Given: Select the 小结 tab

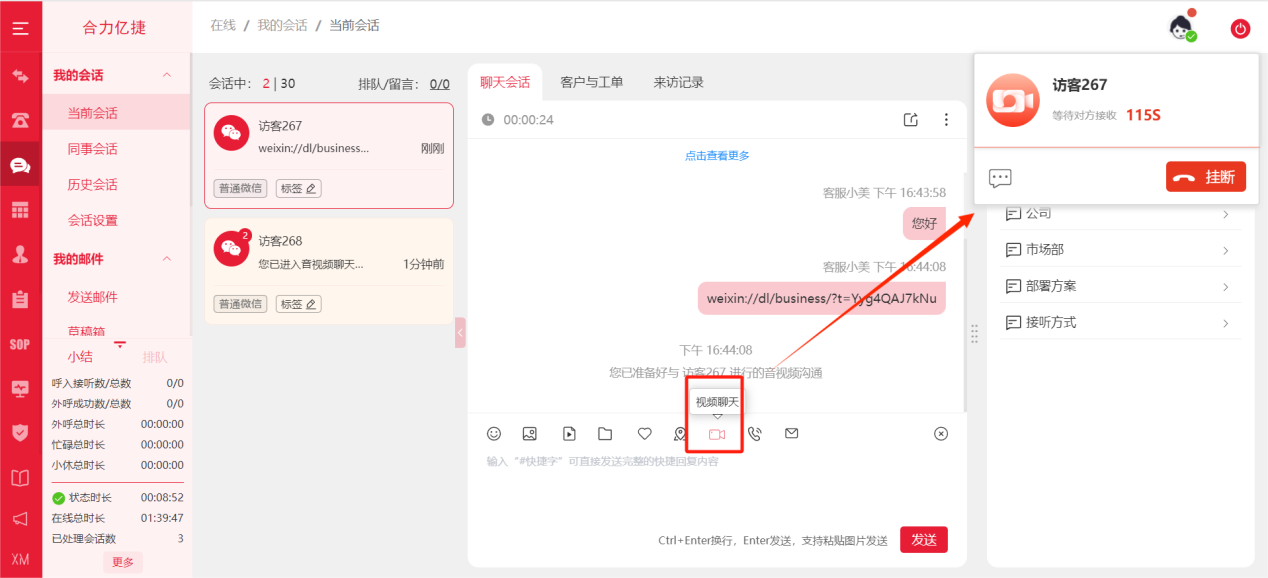Looking at the screenshot, I should [x=80, y=357].
